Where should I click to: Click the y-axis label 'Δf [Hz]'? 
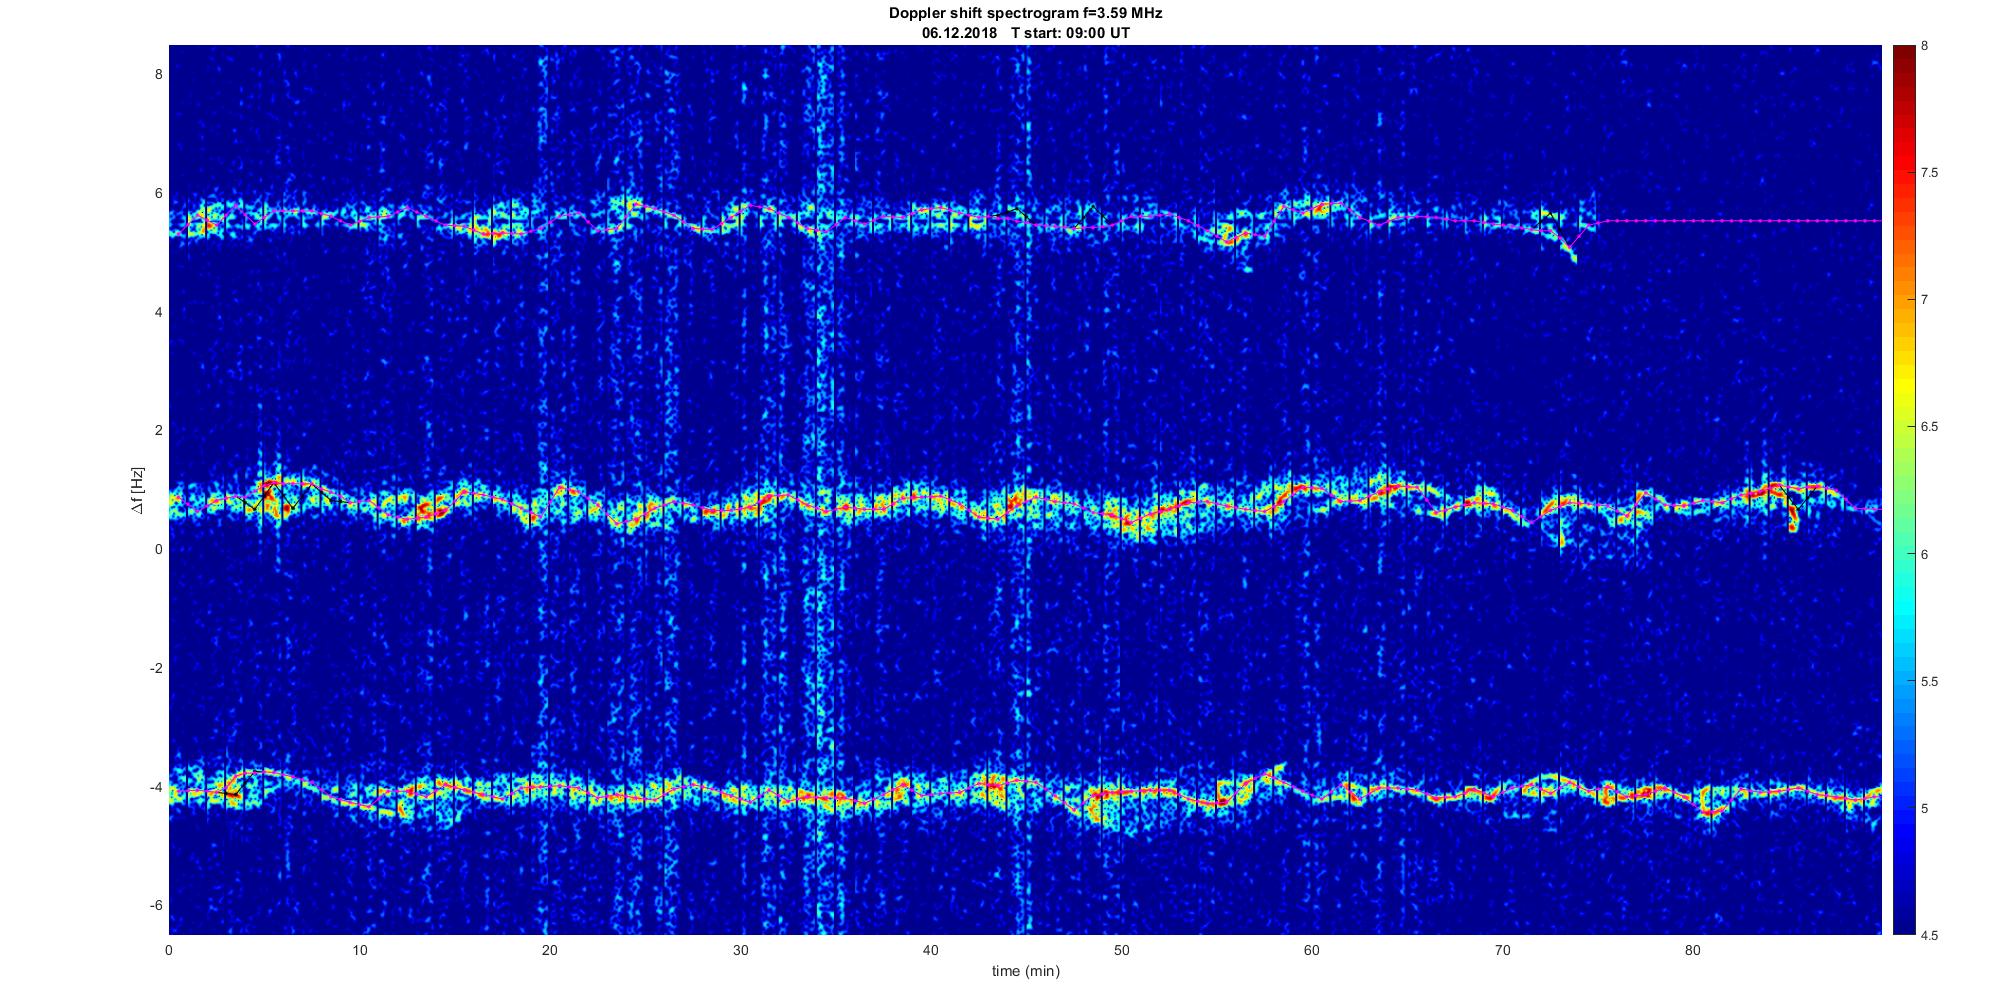(138, 490)
